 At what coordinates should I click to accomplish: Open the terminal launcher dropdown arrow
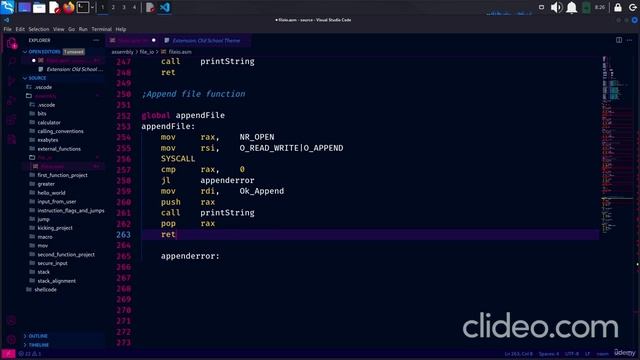click(x=92, y=7)
